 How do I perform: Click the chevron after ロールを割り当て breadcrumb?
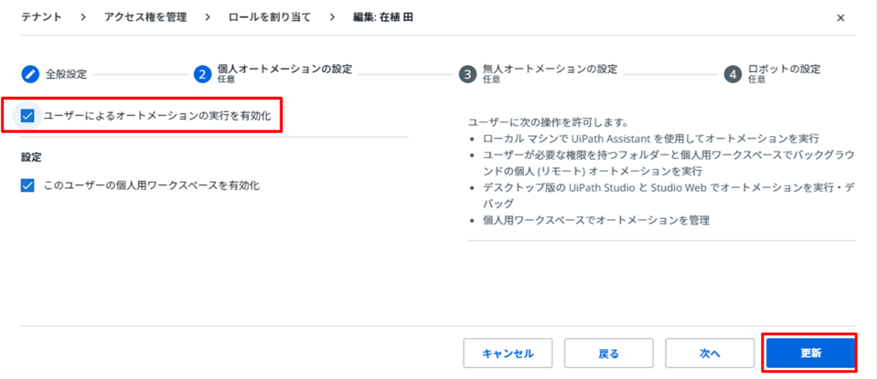coord(332,17)
